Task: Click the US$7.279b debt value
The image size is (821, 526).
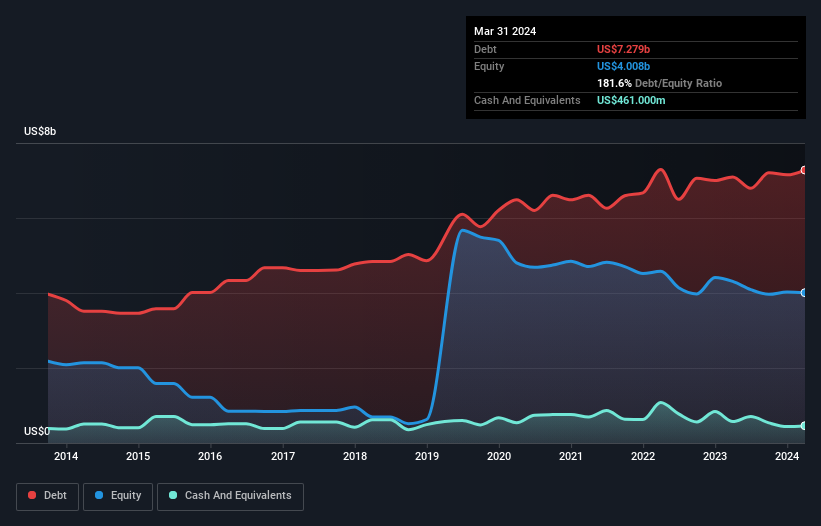Action: pos(623,49)
